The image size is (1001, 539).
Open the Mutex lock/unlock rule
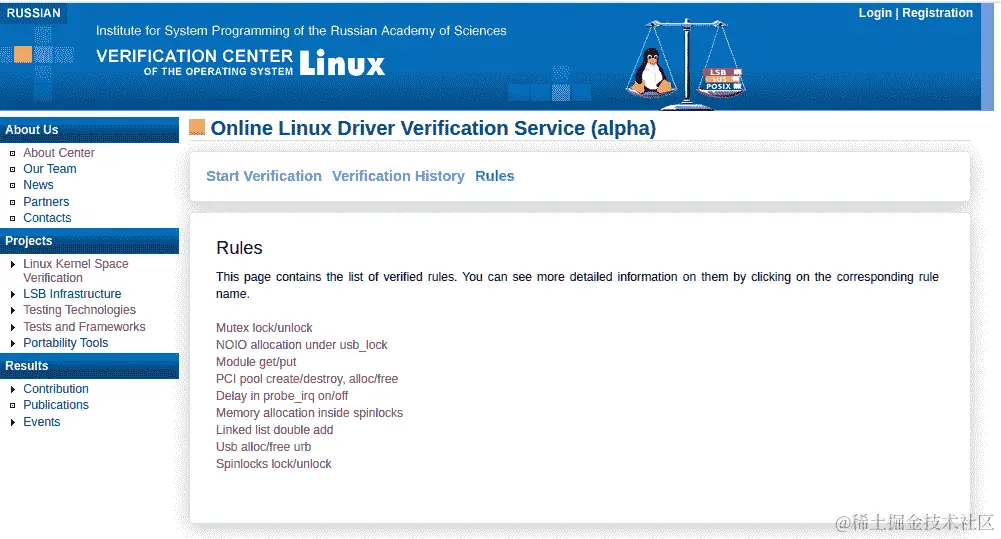click(264, 328)
